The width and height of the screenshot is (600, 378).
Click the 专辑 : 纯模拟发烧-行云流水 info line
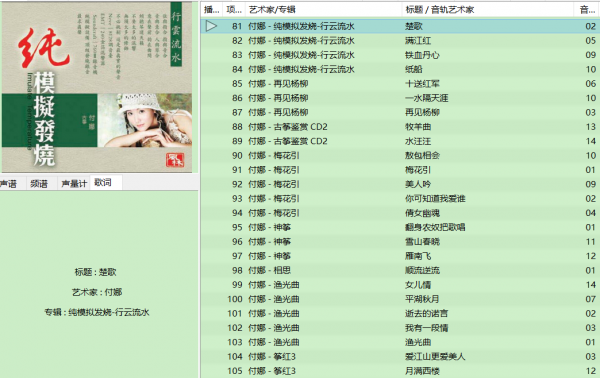click(97, 312)
